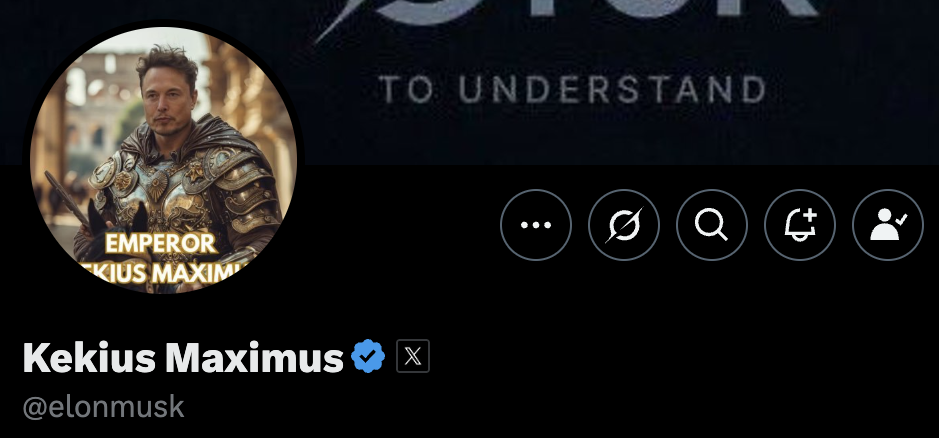Click the armored figure in the avatar

[x=180, y=180]
